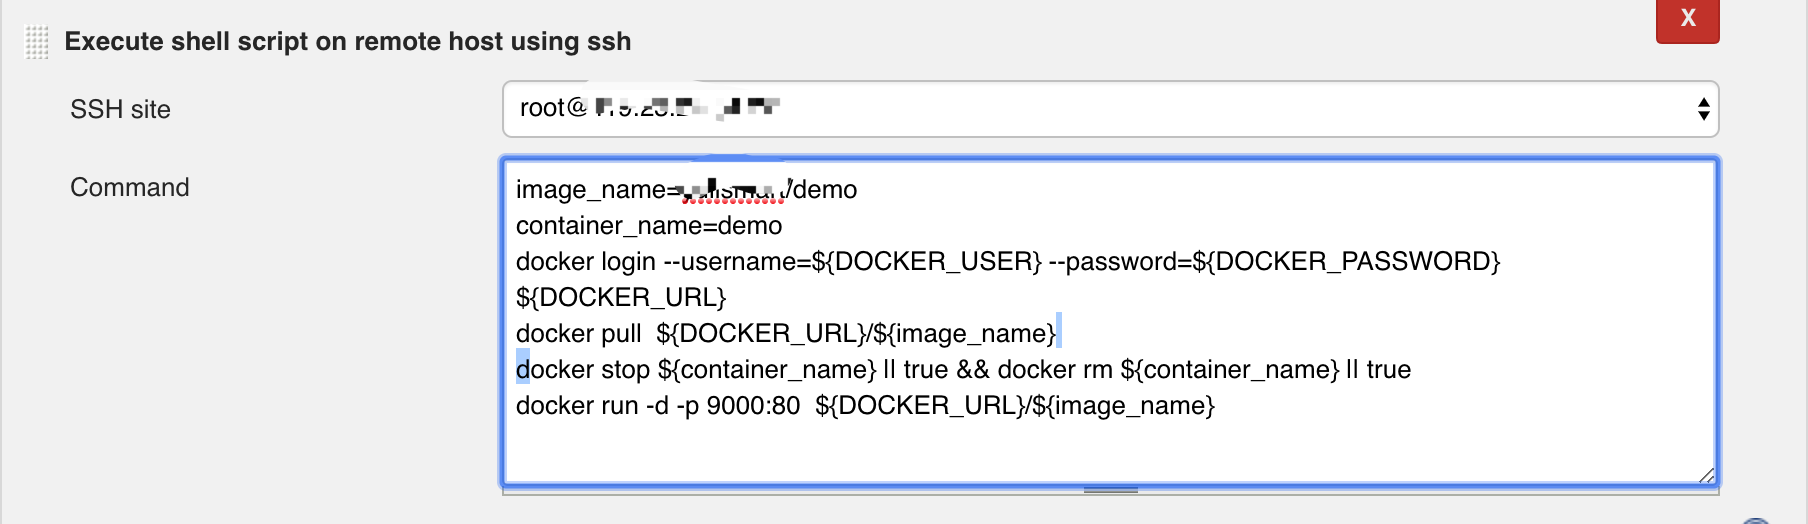Place cursor on the image_name line

coord(590,190)
